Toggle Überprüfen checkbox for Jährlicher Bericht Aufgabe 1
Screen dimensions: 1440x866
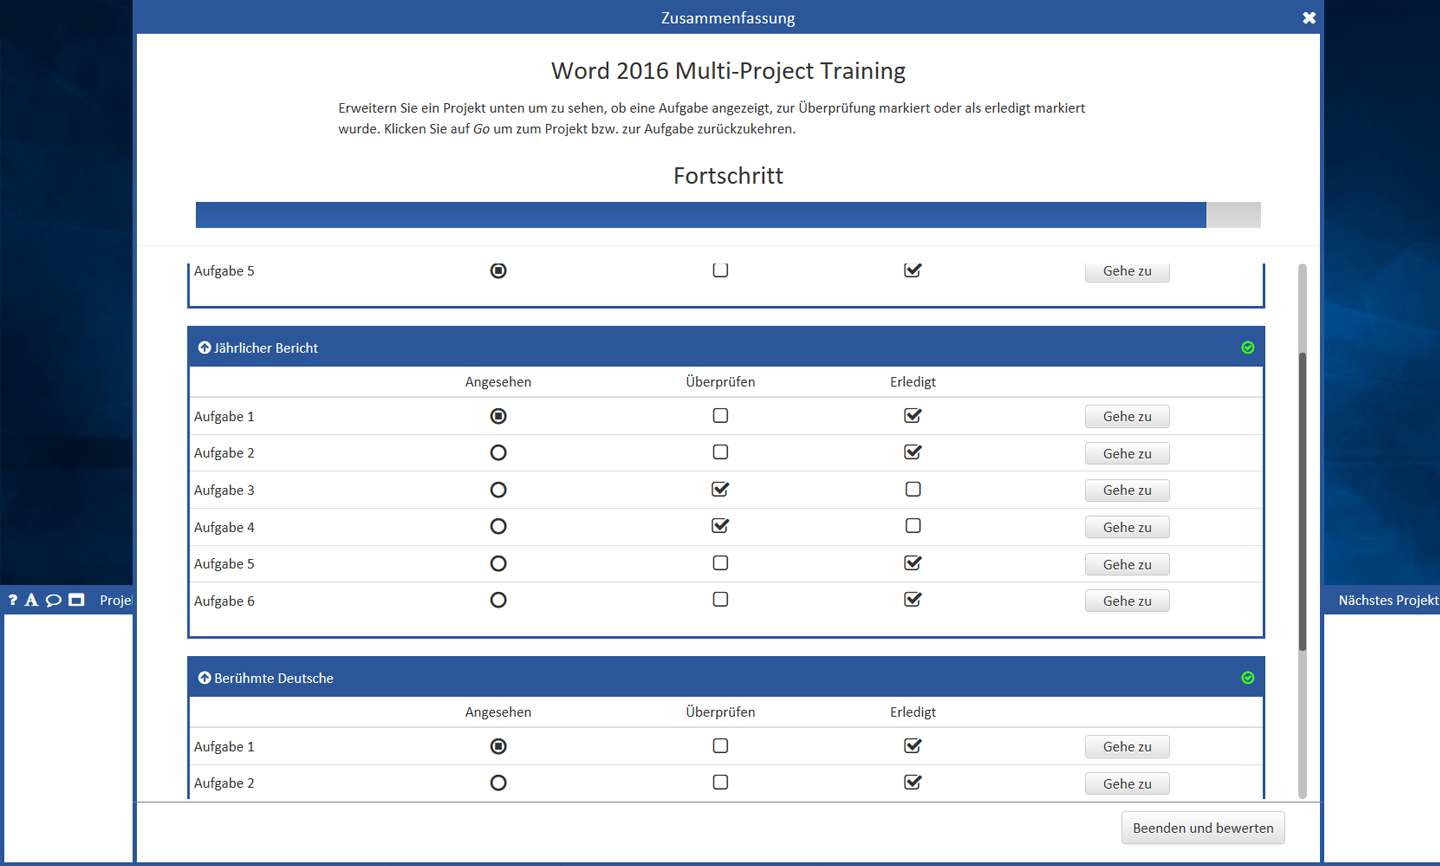coord(720,415)
